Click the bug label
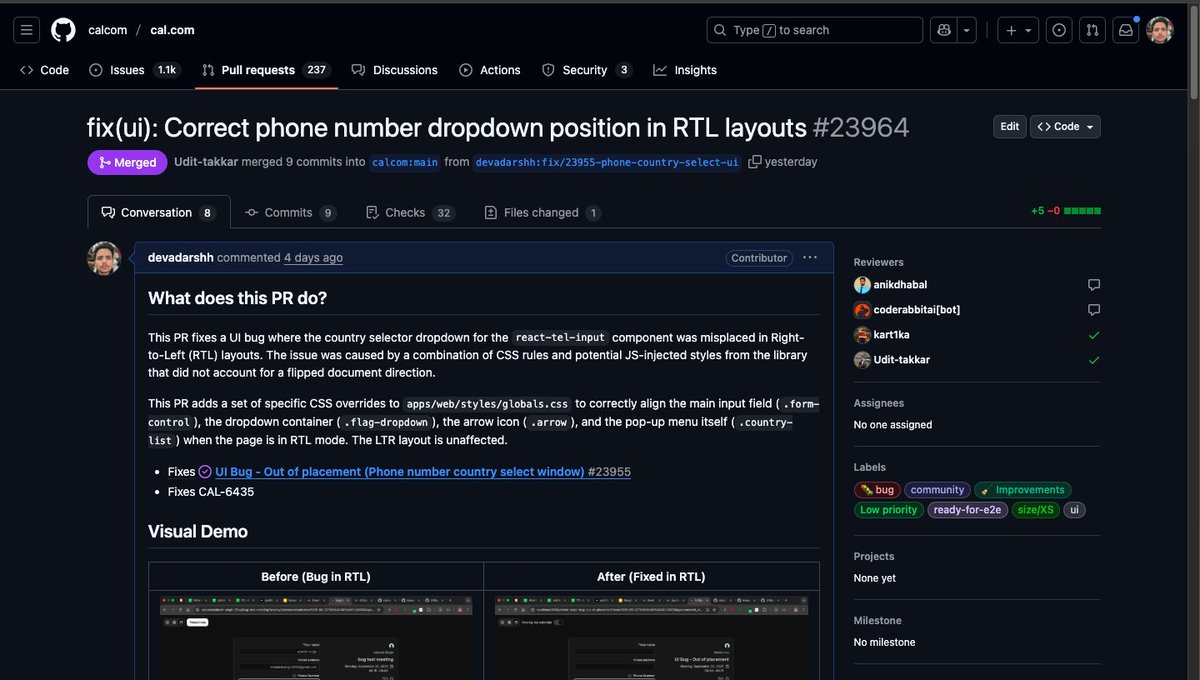Viewport: 1200px width, 680px height. [877, 490]
